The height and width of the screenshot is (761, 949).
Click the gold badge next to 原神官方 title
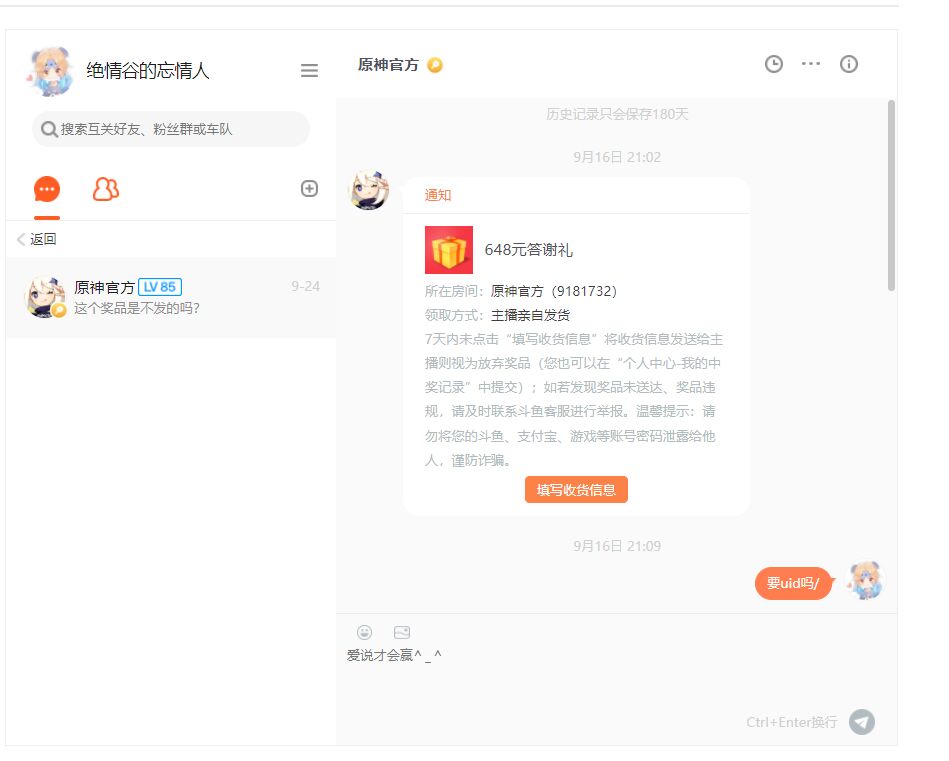pyautogui.click(x=435, y=65)
